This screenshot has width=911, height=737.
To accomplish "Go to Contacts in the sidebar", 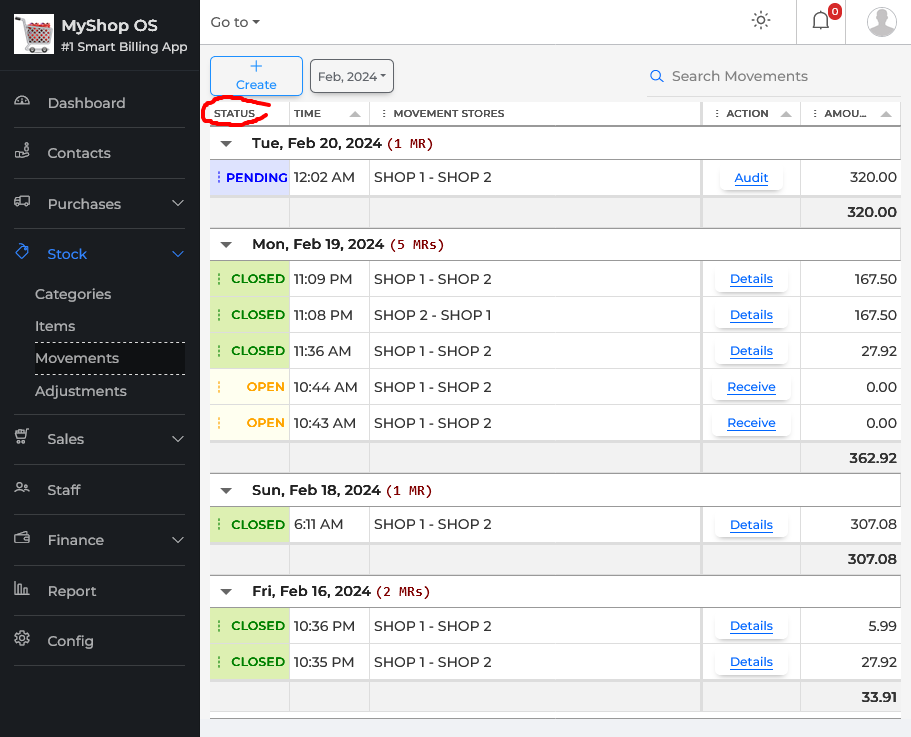I will (78, 153).
